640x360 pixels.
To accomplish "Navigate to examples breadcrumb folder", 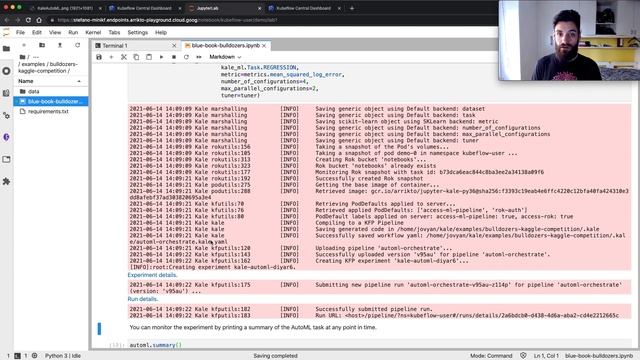I will [x=34, y=64].
